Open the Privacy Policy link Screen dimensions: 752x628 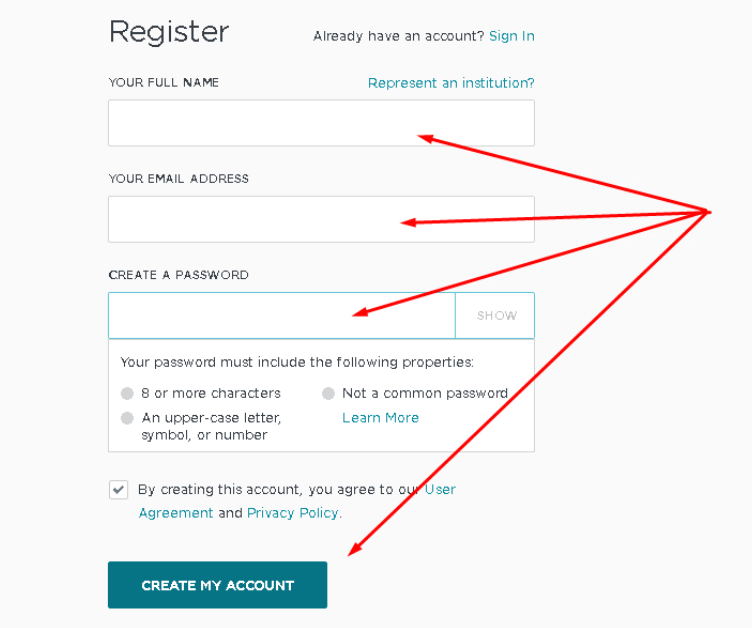[x=293, y=513]
